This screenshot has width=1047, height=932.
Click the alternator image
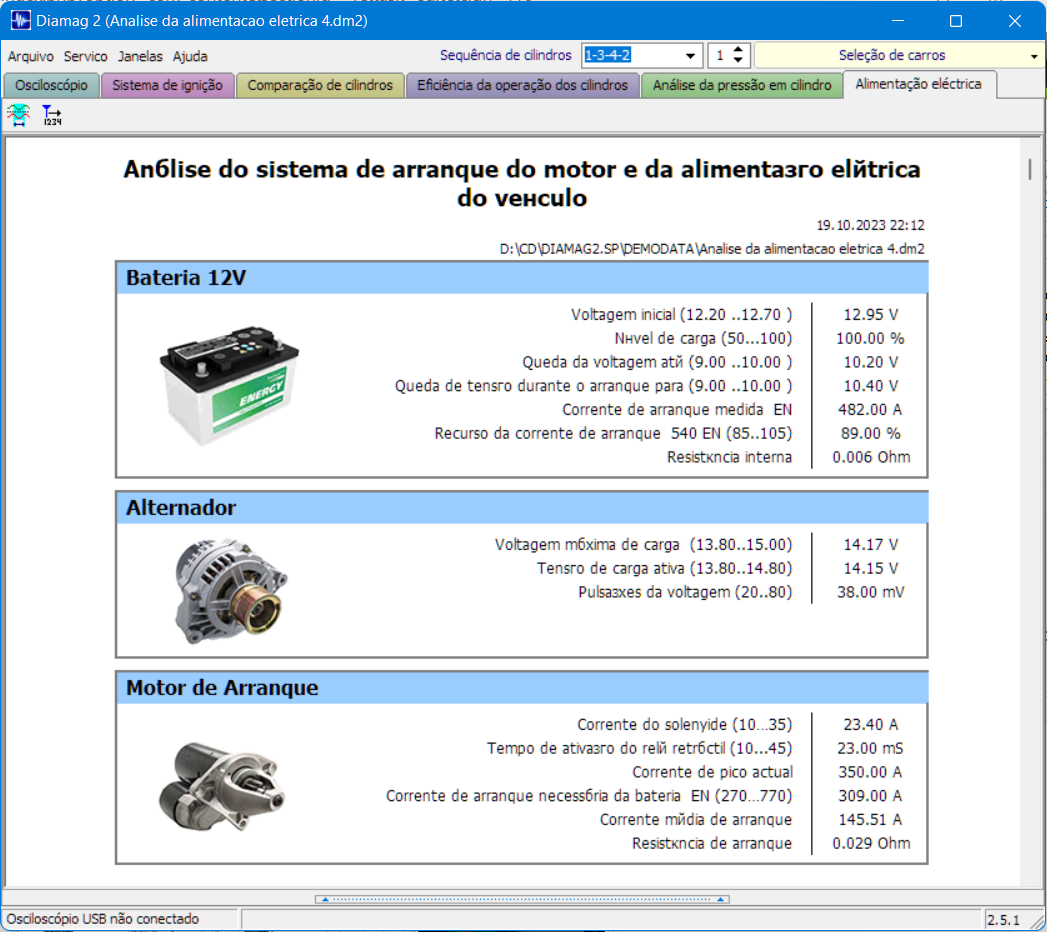coord(231,591)
